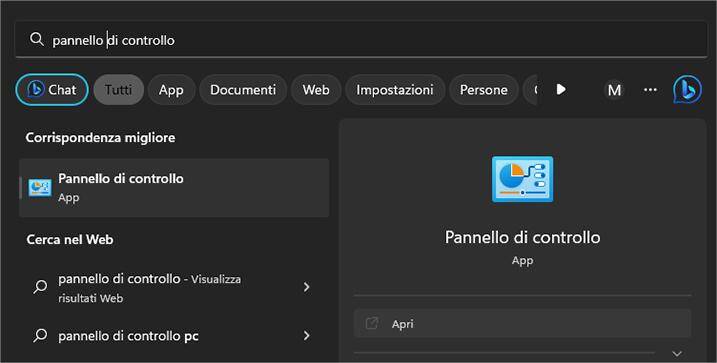This screenshot has height=363, width=717.
Task: Click small Control Panel icon in results
Action: pyautogui.click(x=40, y=187)
